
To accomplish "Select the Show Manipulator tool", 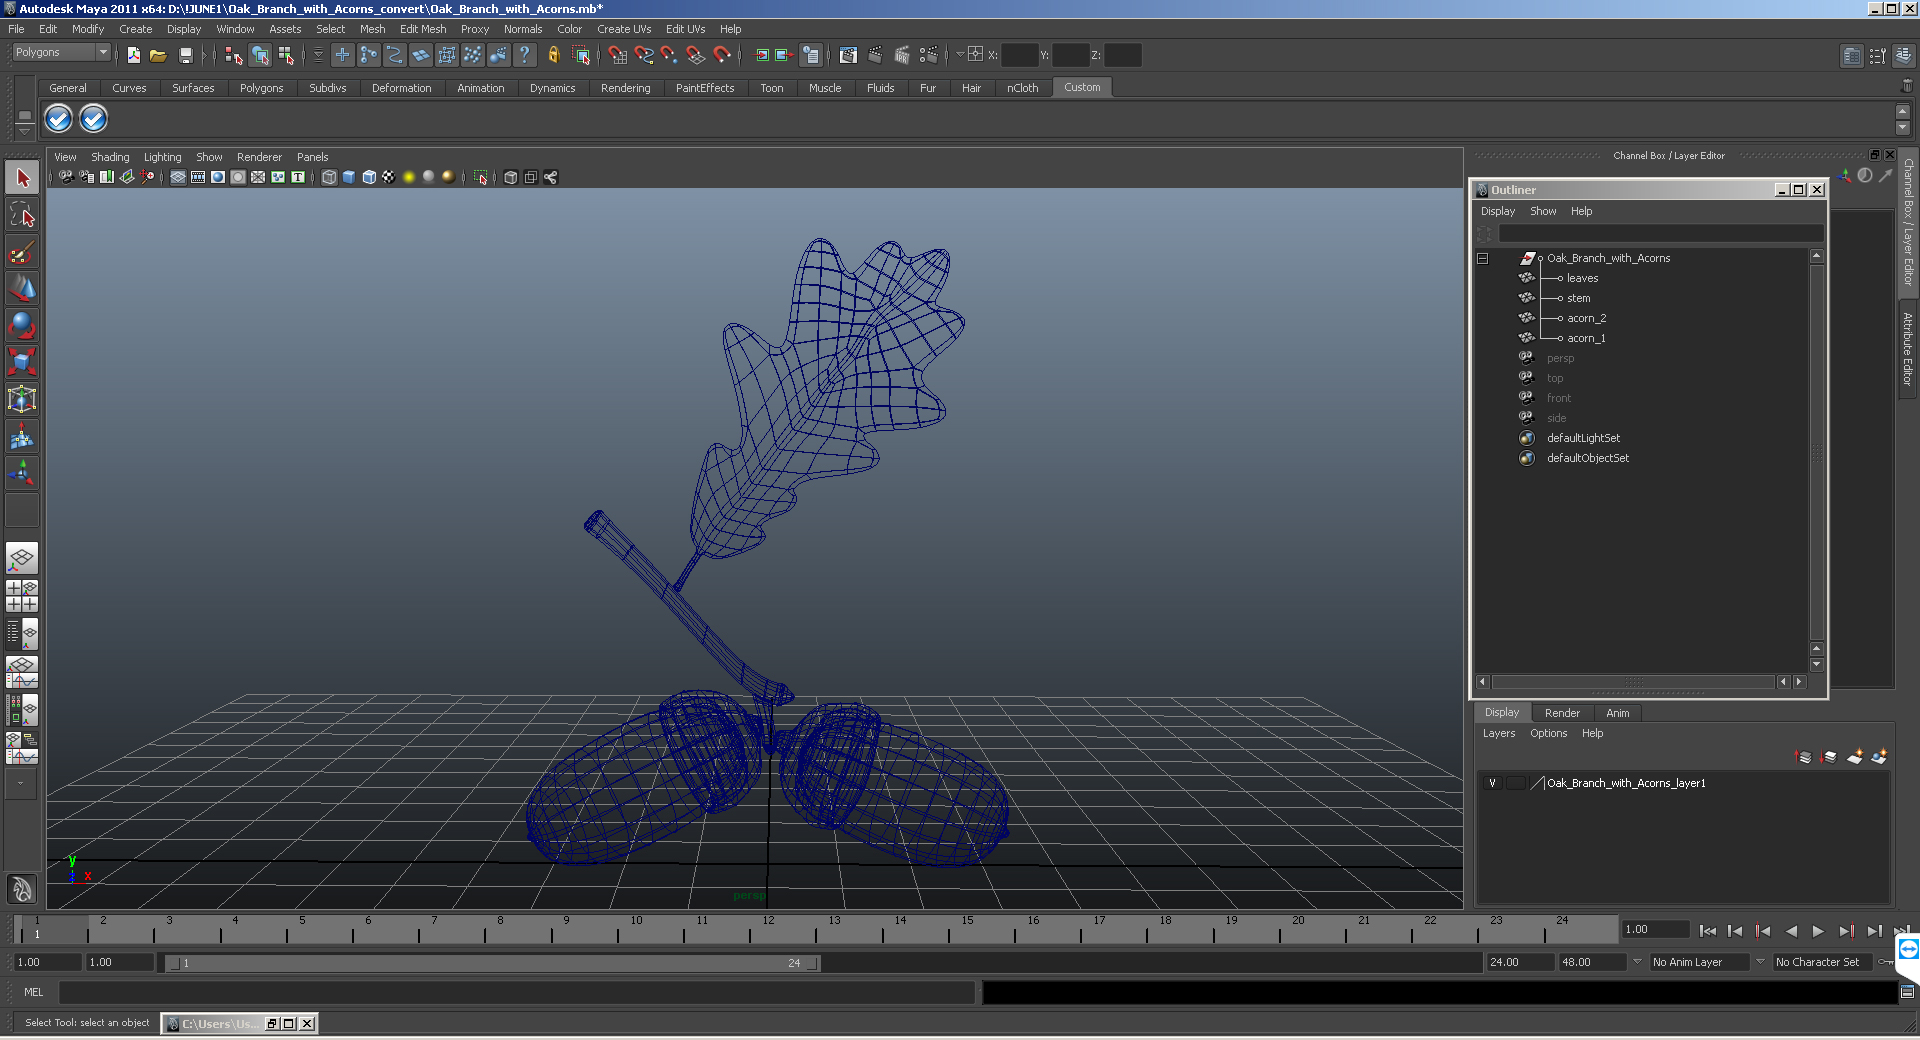I will click(x=22, y=473).
